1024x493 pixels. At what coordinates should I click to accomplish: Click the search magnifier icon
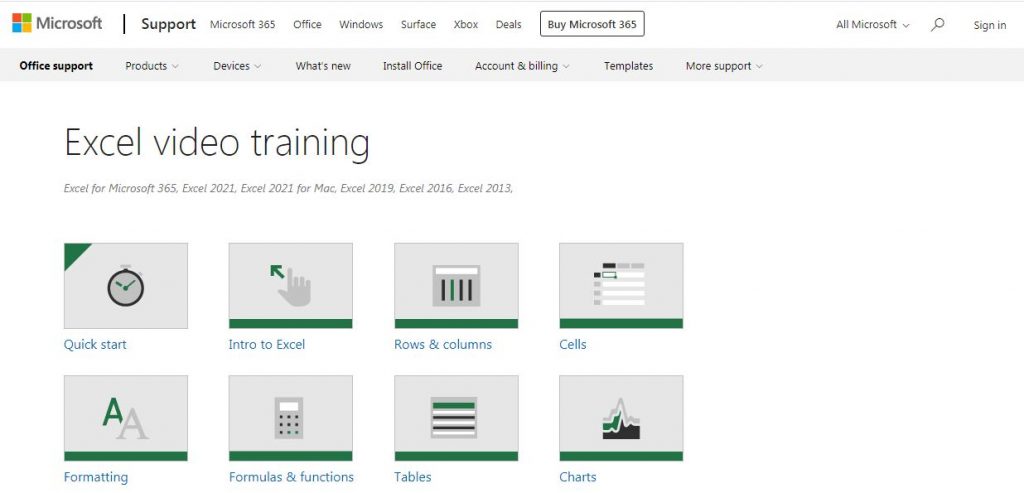937,25
